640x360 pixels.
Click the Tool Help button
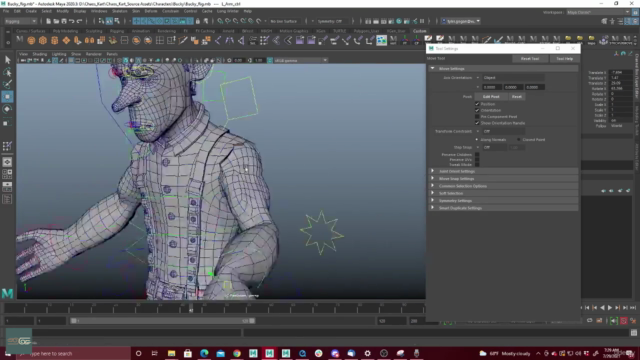click(564, 59)
